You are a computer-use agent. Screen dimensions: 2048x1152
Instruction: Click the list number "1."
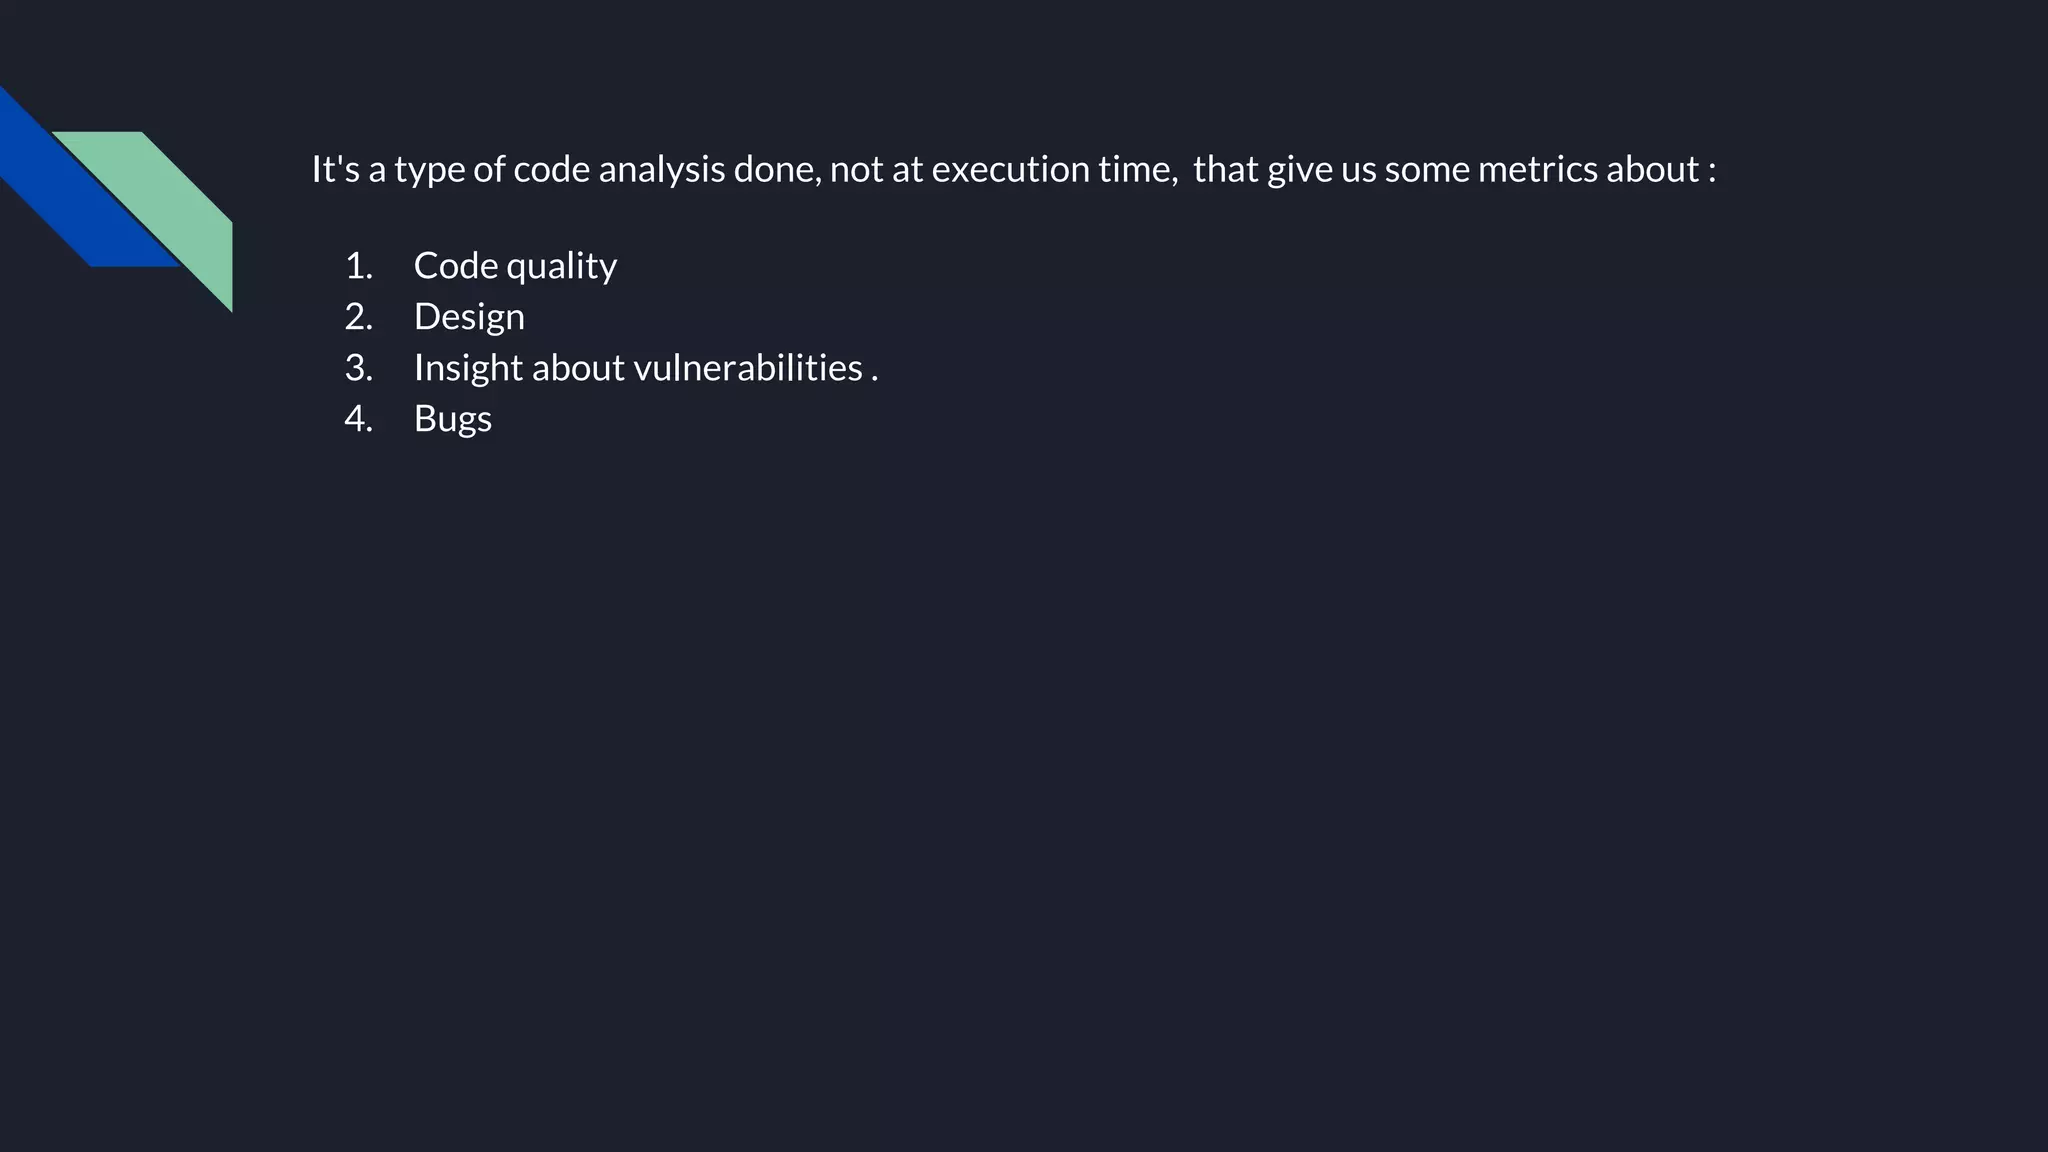pos(359,266)
